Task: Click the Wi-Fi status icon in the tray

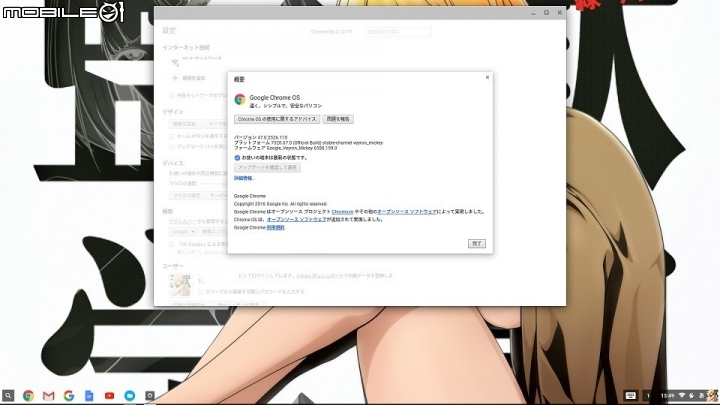Action: pos(682,395)
